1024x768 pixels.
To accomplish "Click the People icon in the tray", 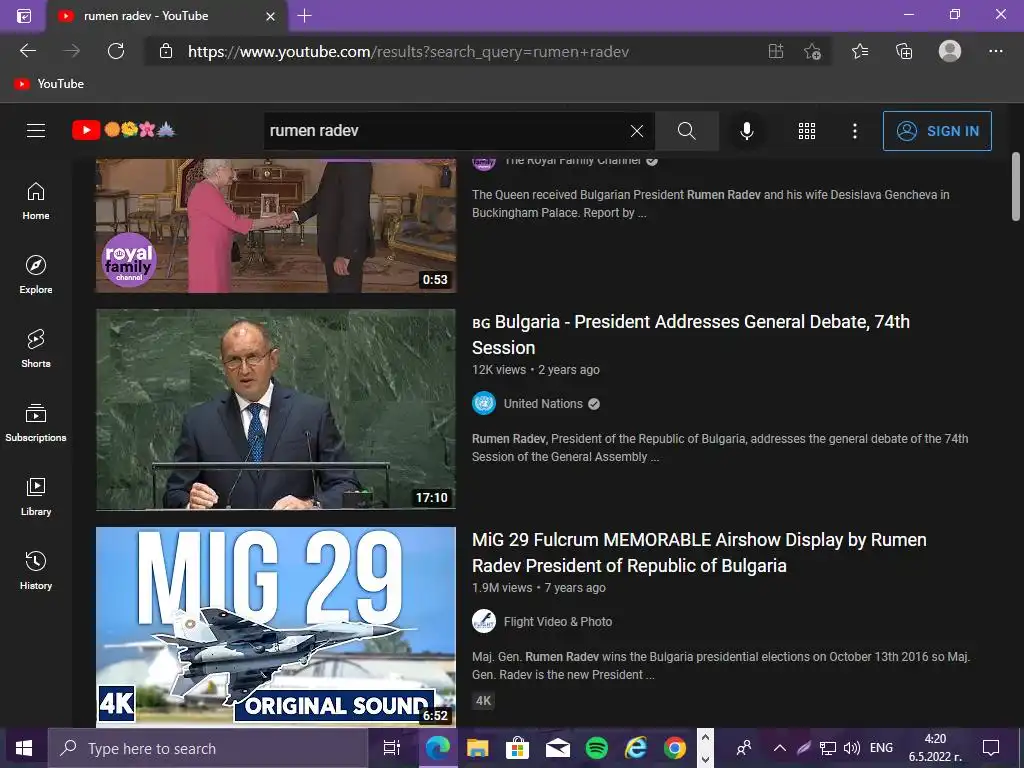I will click(743, 748).
